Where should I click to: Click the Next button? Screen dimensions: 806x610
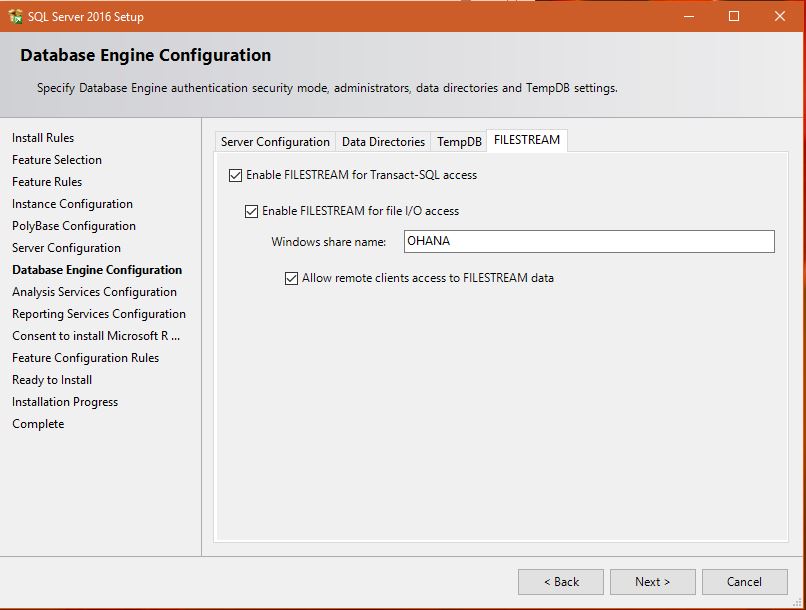coord(652,581)
